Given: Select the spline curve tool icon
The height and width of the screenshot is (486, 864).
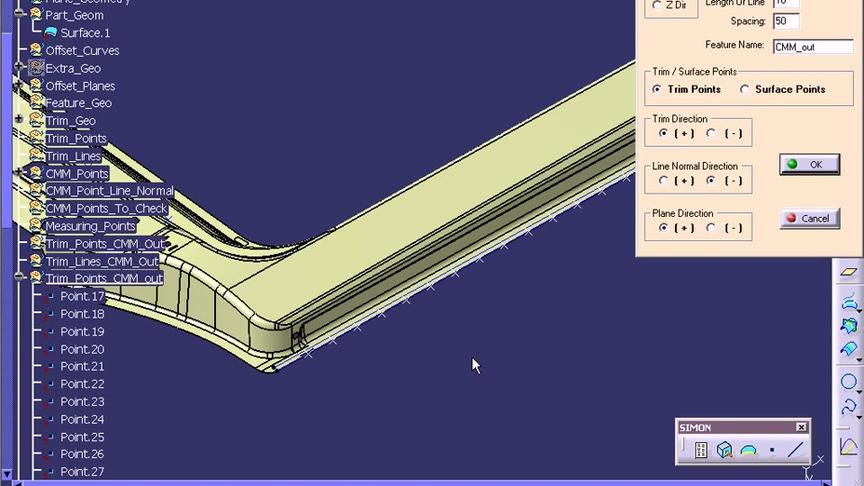Looking at the screenshot, I should point(849,407).
